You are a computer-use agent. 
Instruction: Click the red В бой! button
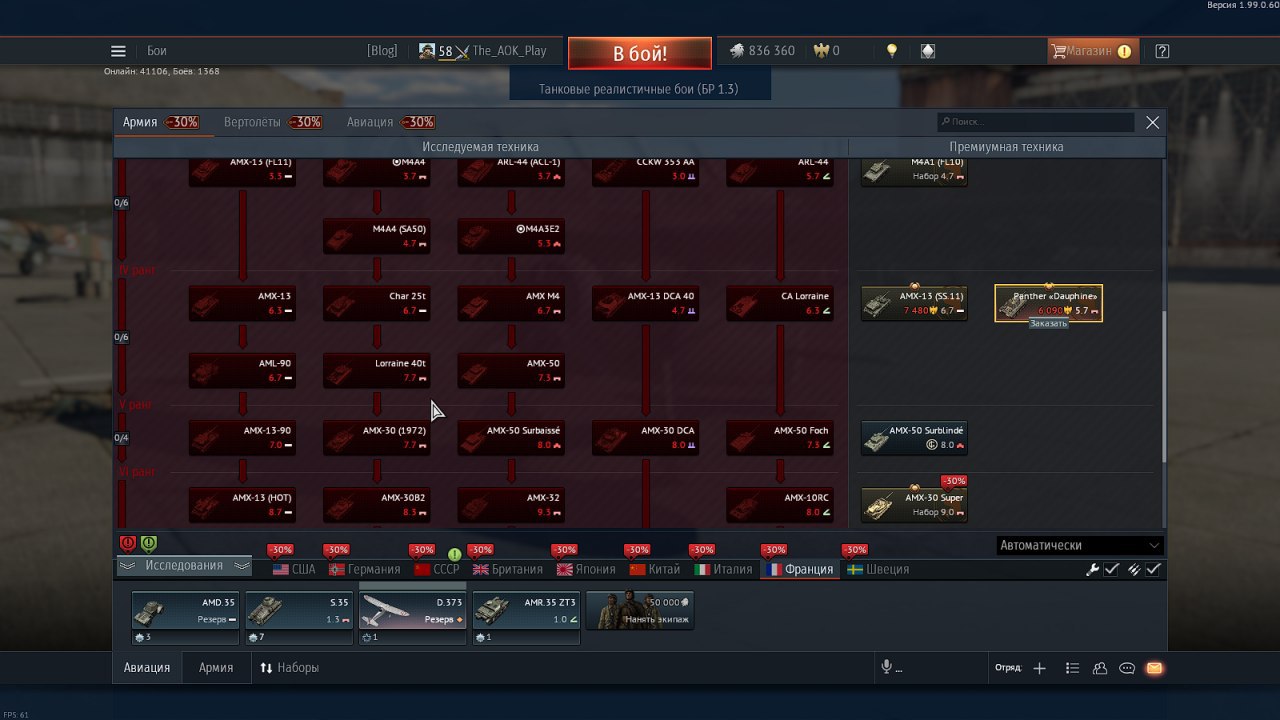click(640, 53)
